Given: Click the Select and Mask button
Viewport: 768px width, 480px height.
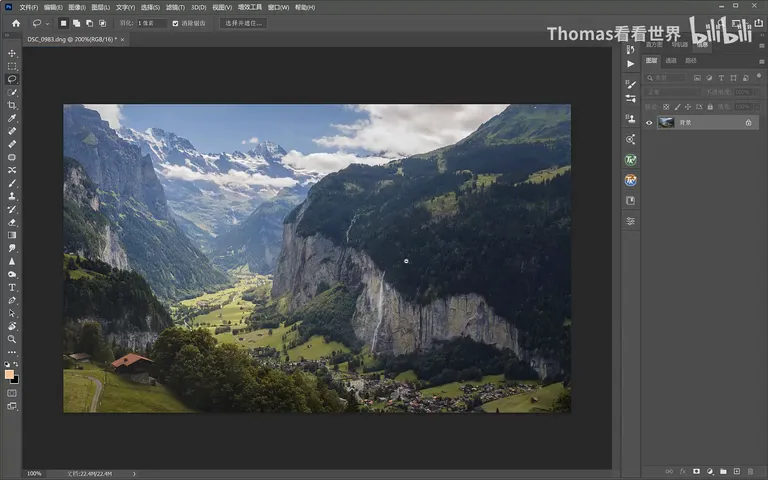Looking at the screenshot, I should pos(243,23).
